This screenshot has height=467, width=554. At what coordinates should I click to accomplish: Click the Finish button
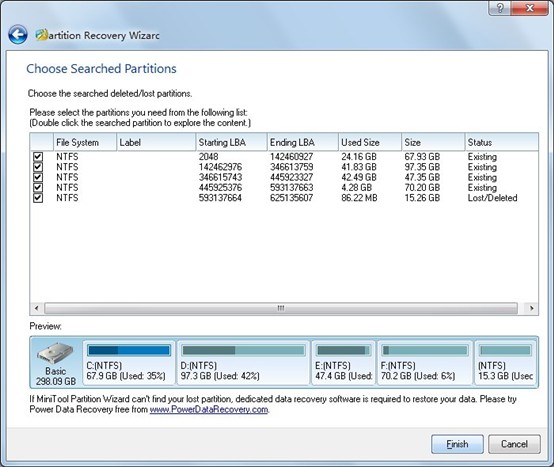coord(457,444)
